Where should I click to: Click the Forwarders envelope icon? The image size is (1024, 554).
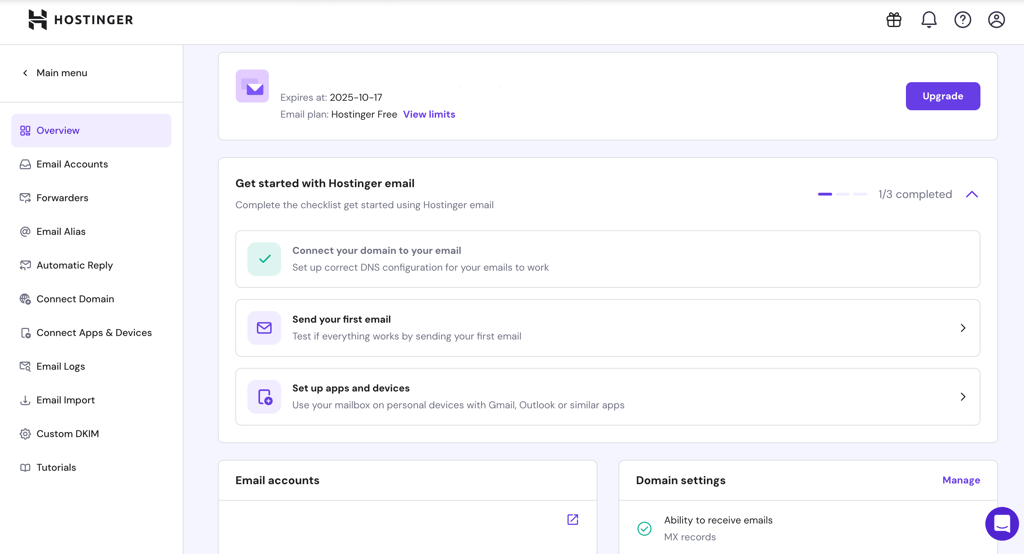point(25,198)
